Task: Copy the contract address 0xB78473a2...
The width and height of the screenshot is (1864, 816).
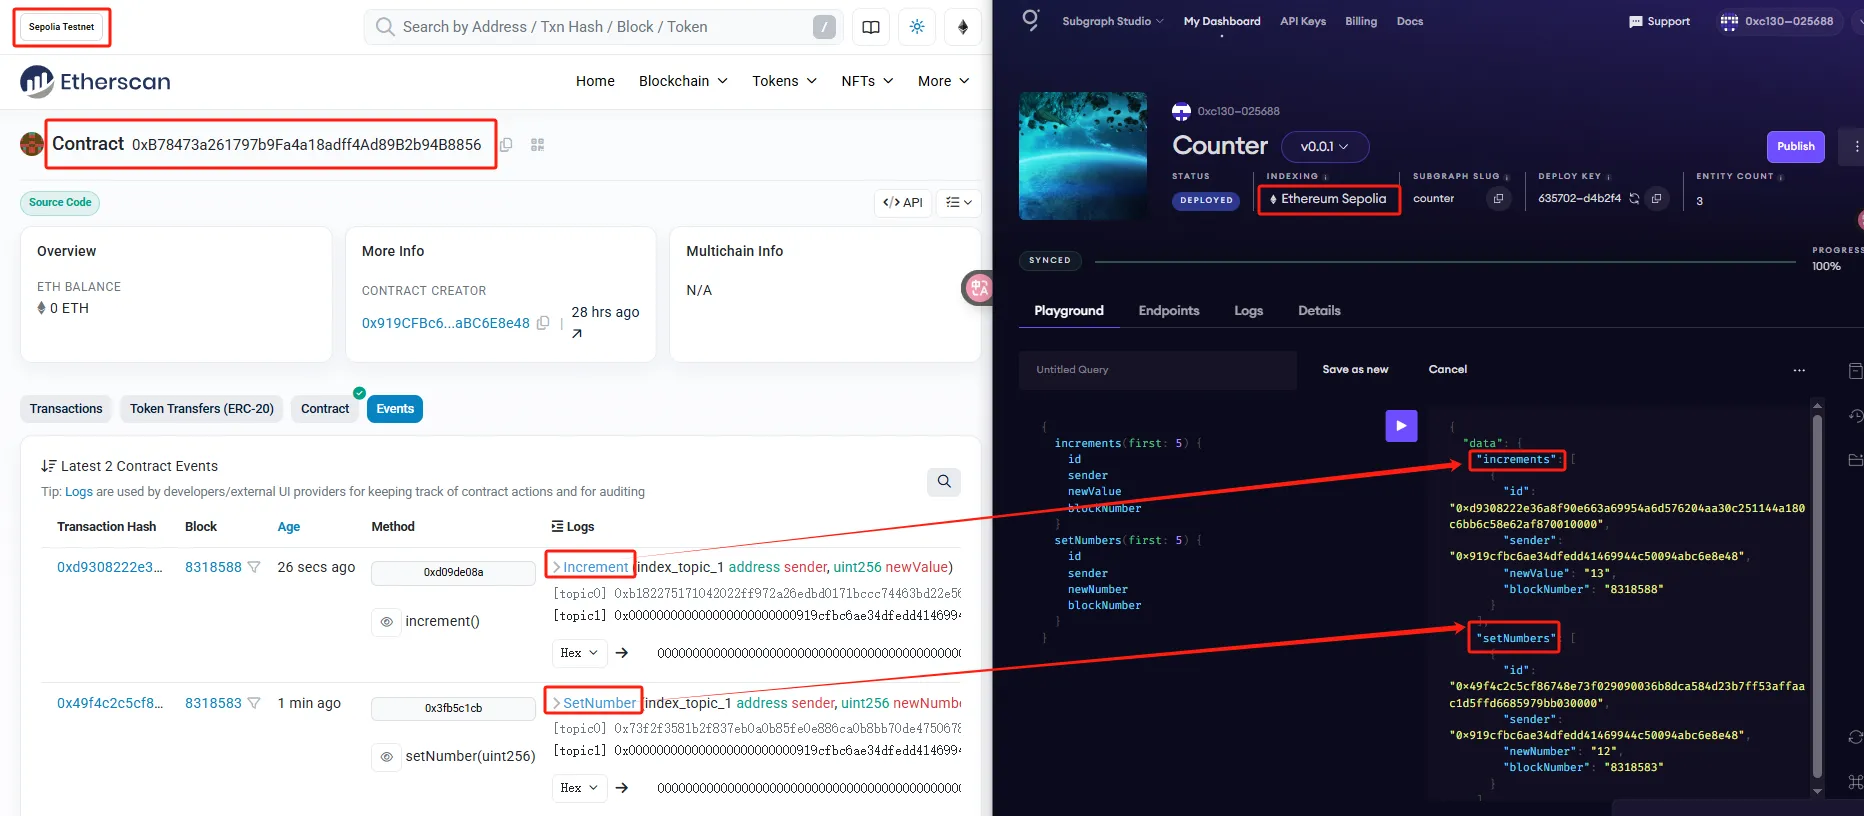Action: [506, 145]
